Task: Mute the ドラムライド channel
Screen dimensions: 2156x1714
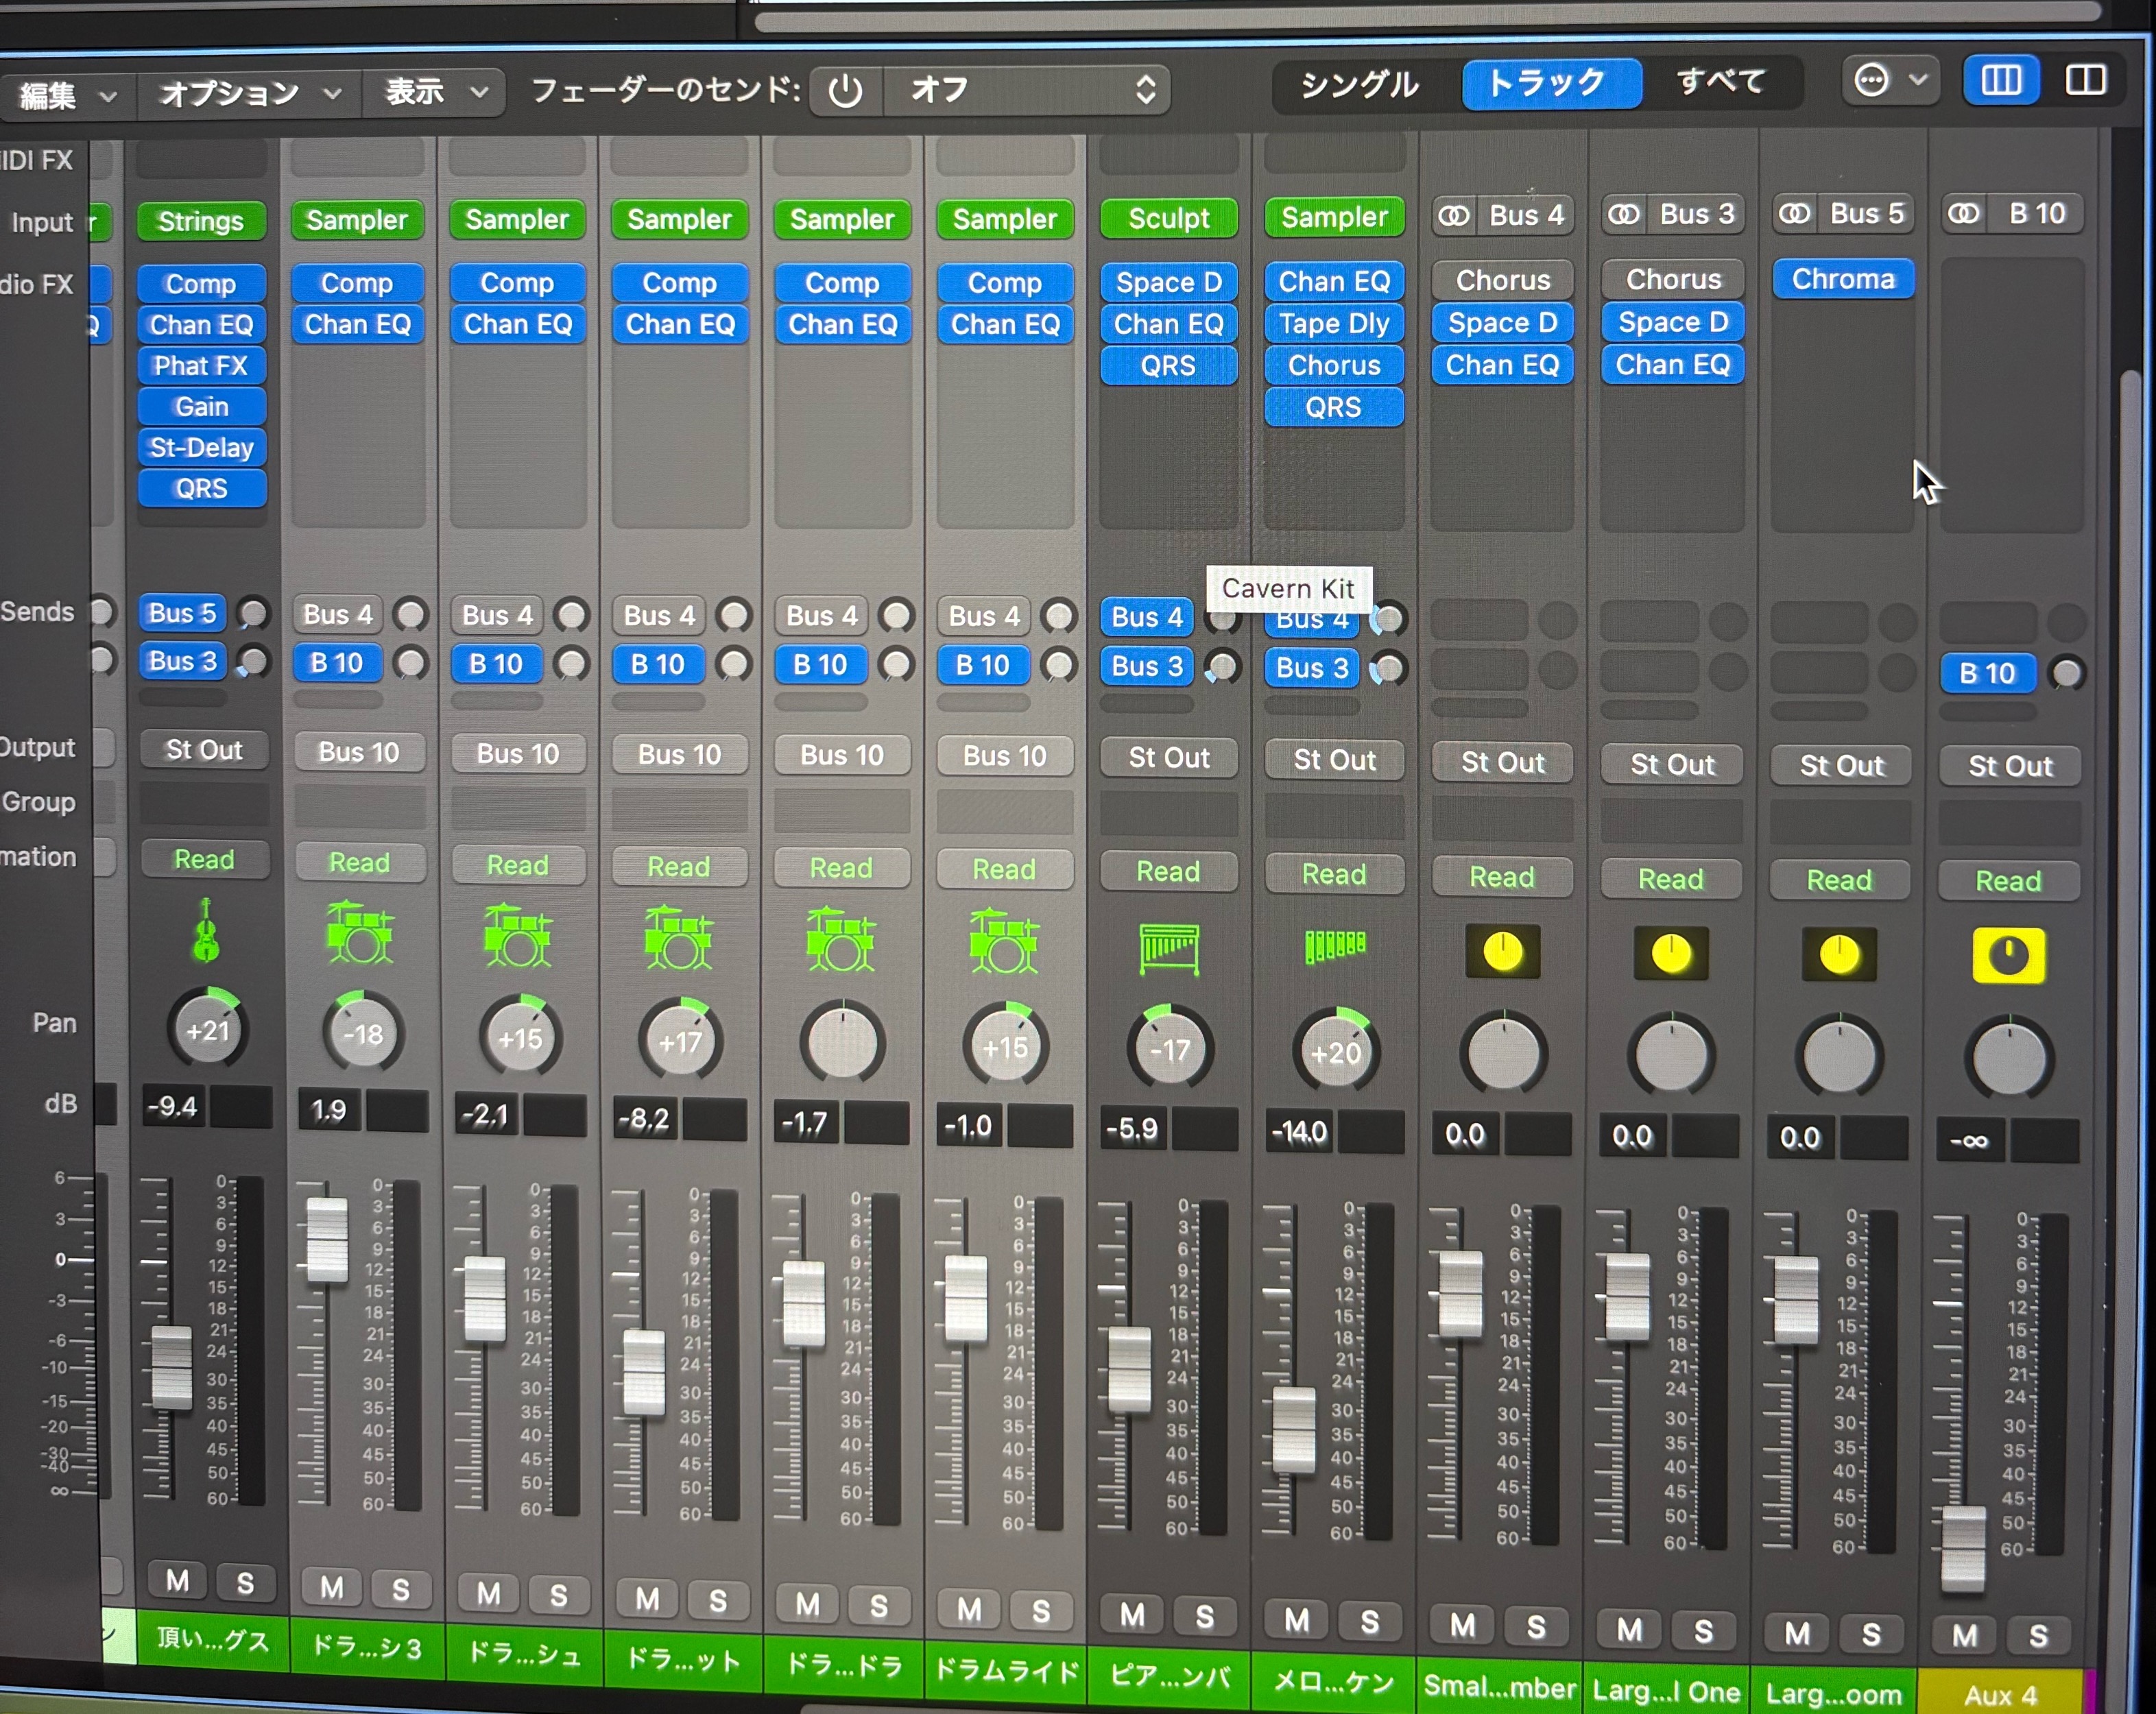Action: (968, 1609)
